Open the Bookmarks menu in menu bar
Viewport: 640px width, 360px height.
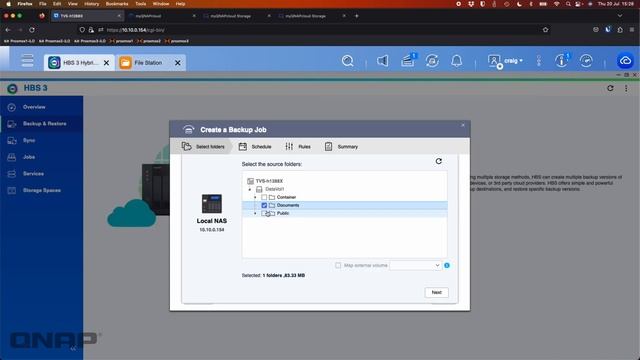point(117,4)
